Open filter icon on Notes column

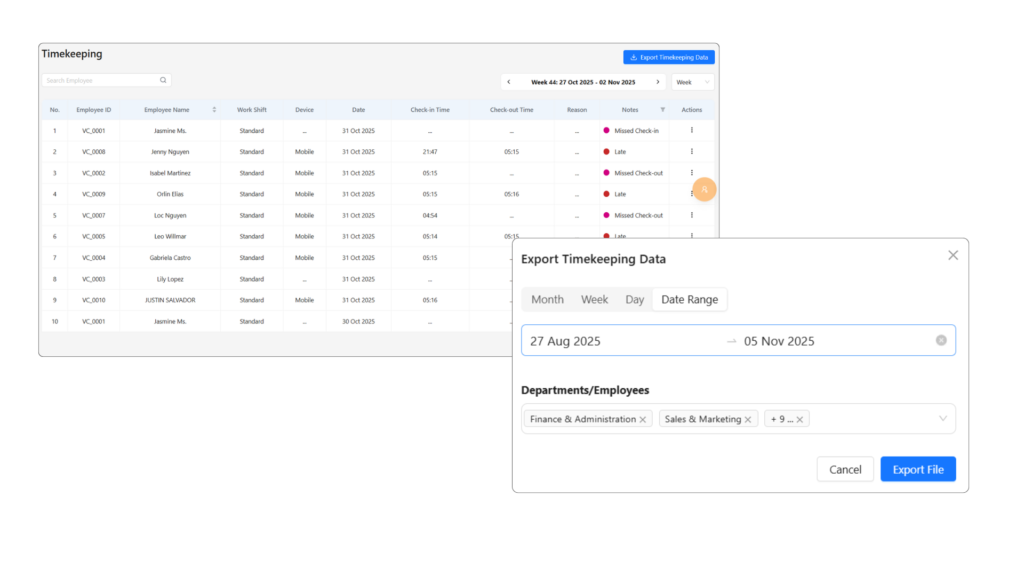[662, 109]
